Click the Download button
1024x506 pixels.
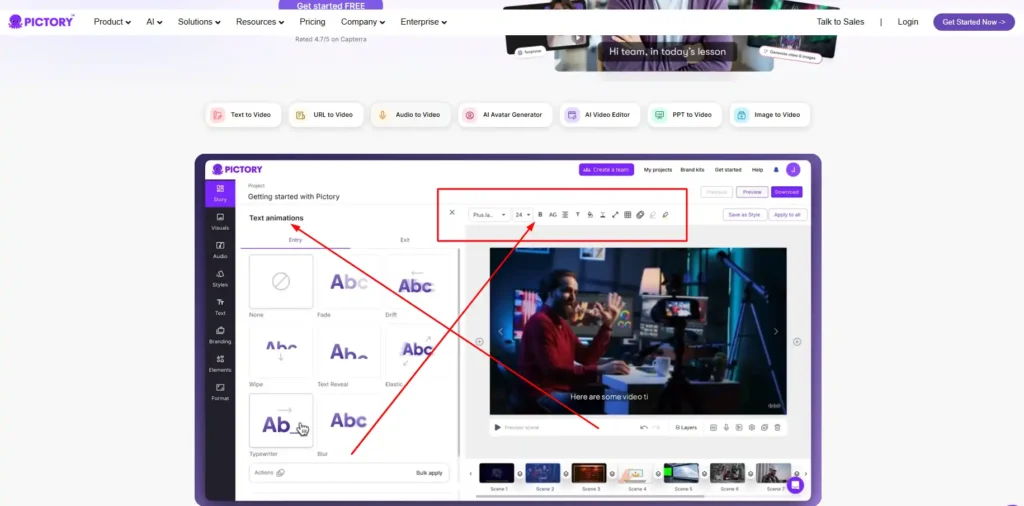[x=786, y=192]
